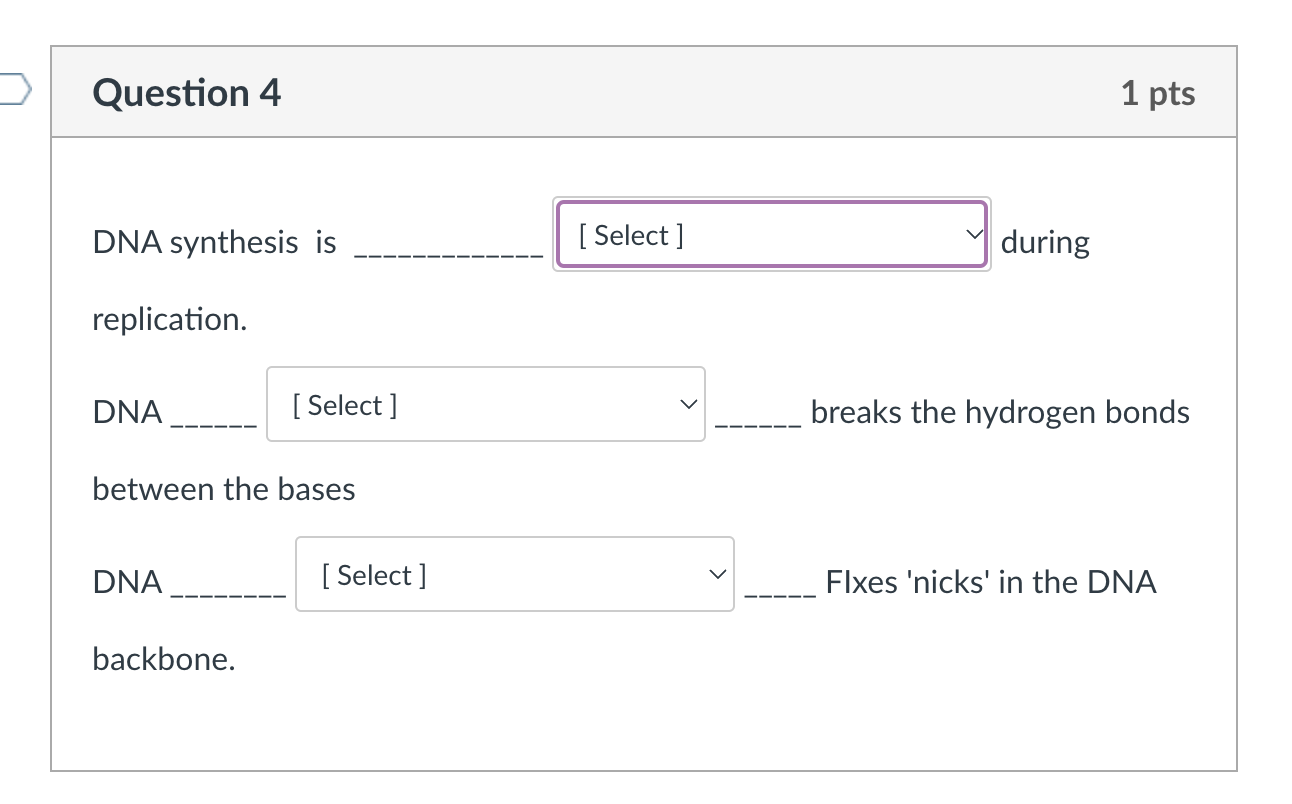This screenshot has height=804, width=1292.
Task: Open the hydrogen bonds [Select] dropdown
Action: click(x=485, y=404)
